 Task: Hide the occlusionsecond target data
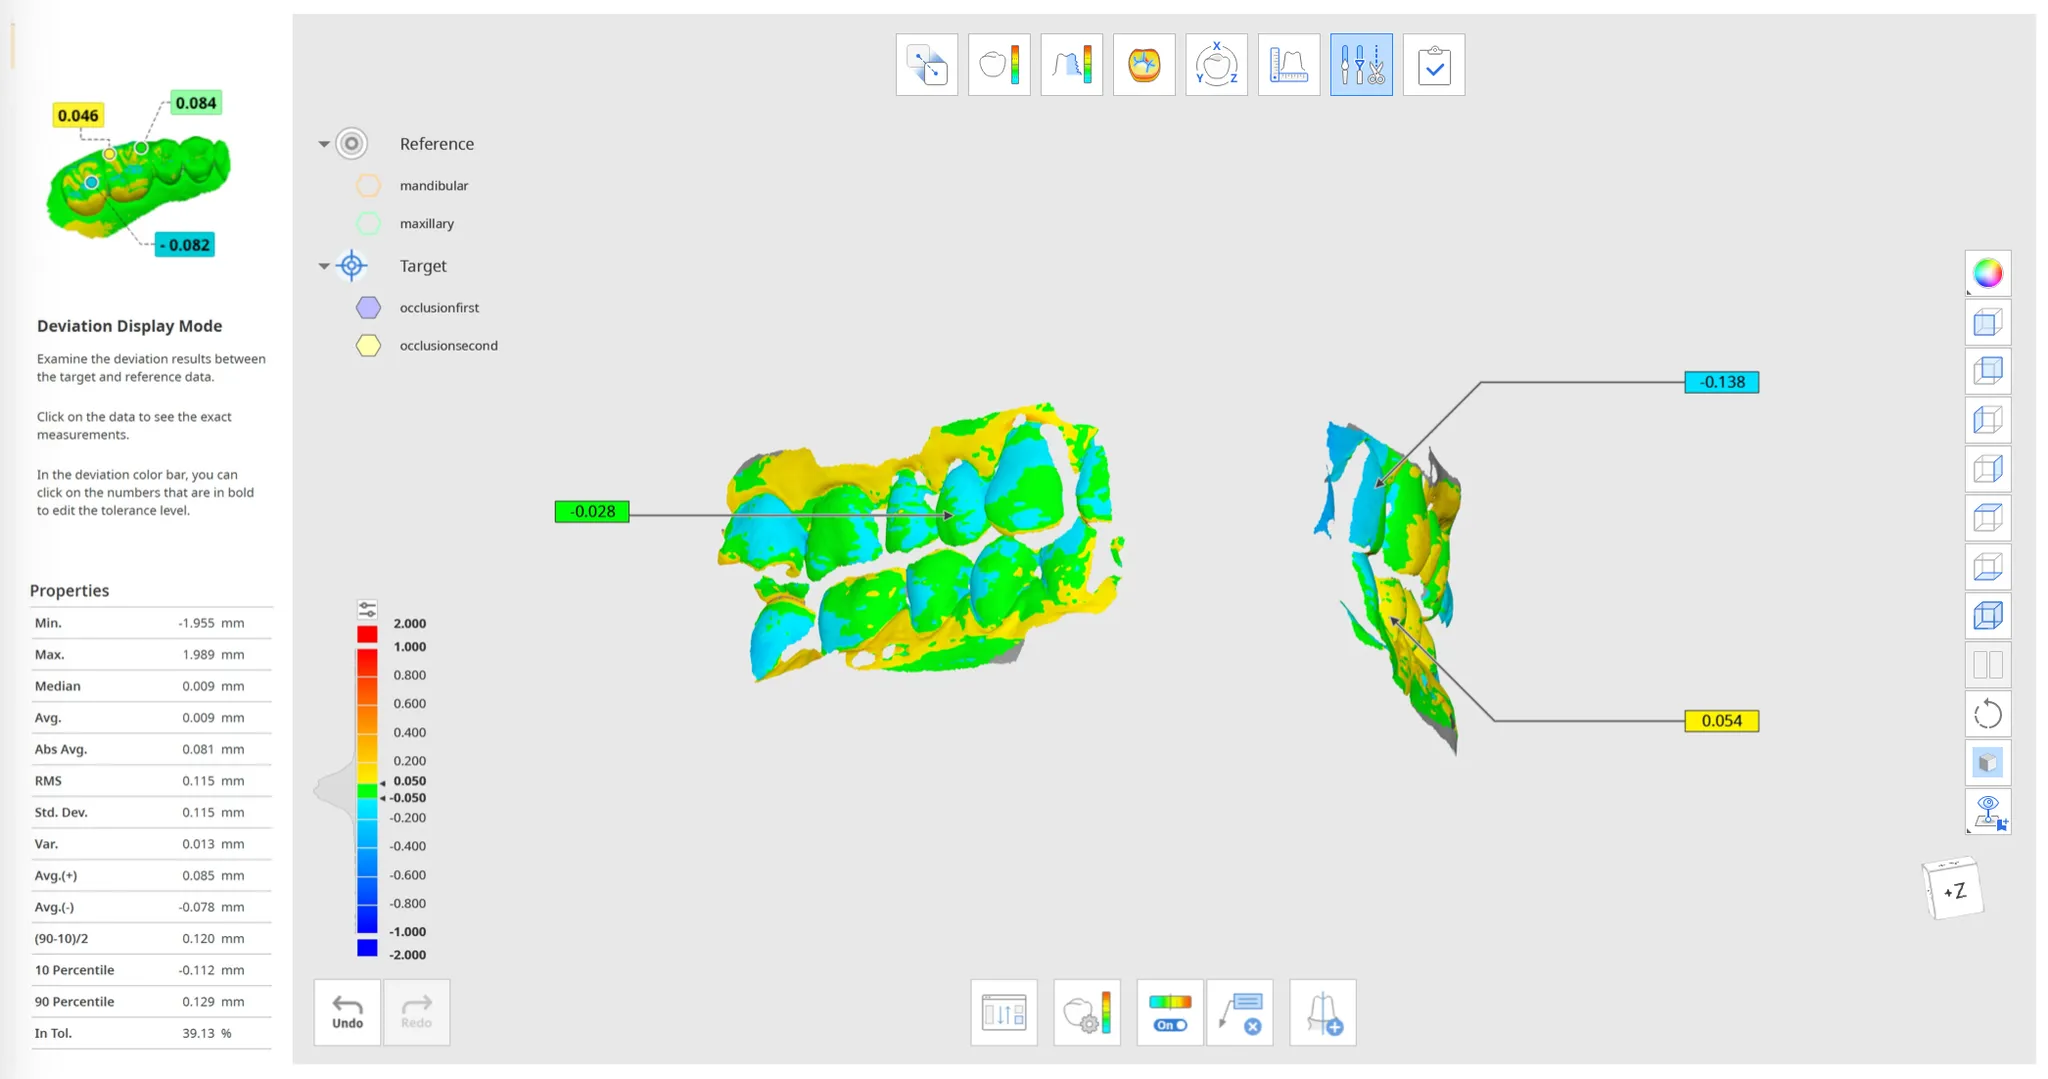368,345
